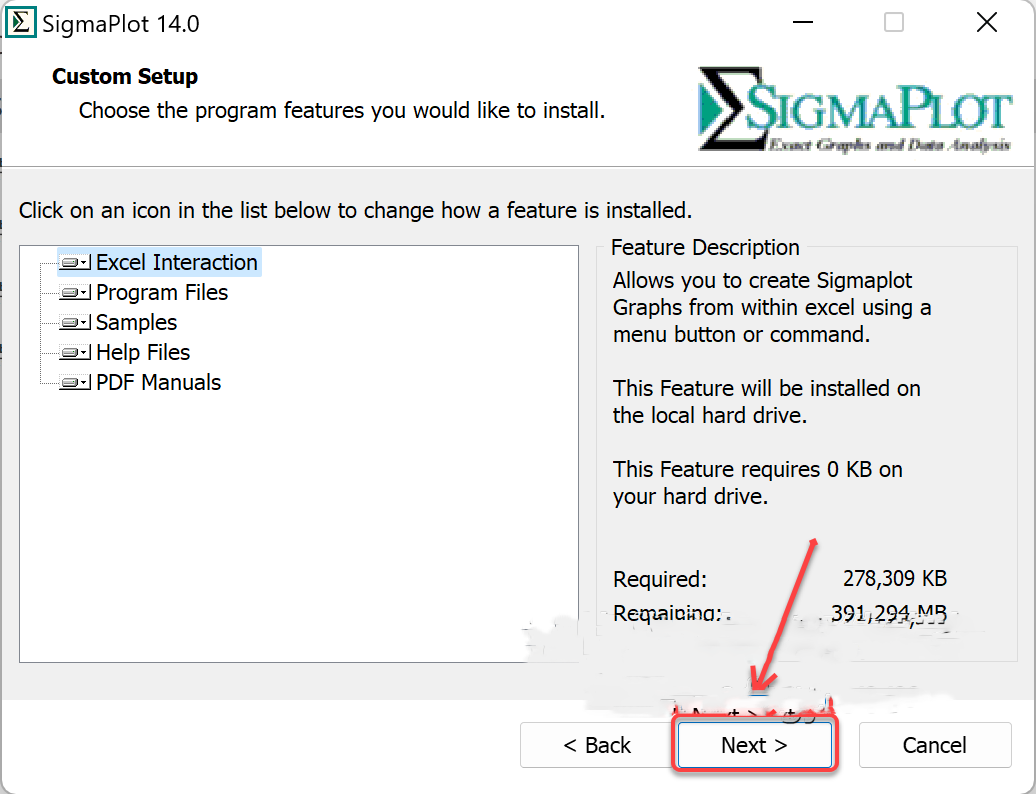Select the Excel Interaction feature label

[x=176, y=263]
